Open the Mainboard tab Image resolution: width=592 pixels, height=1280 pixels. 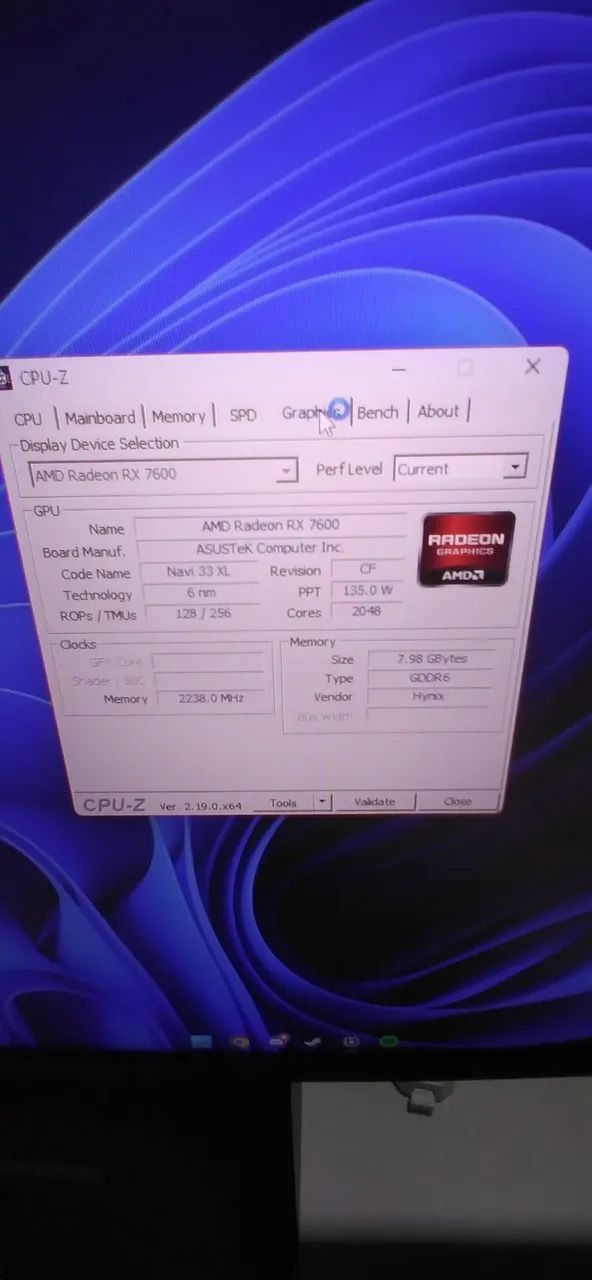pos(100,418)
